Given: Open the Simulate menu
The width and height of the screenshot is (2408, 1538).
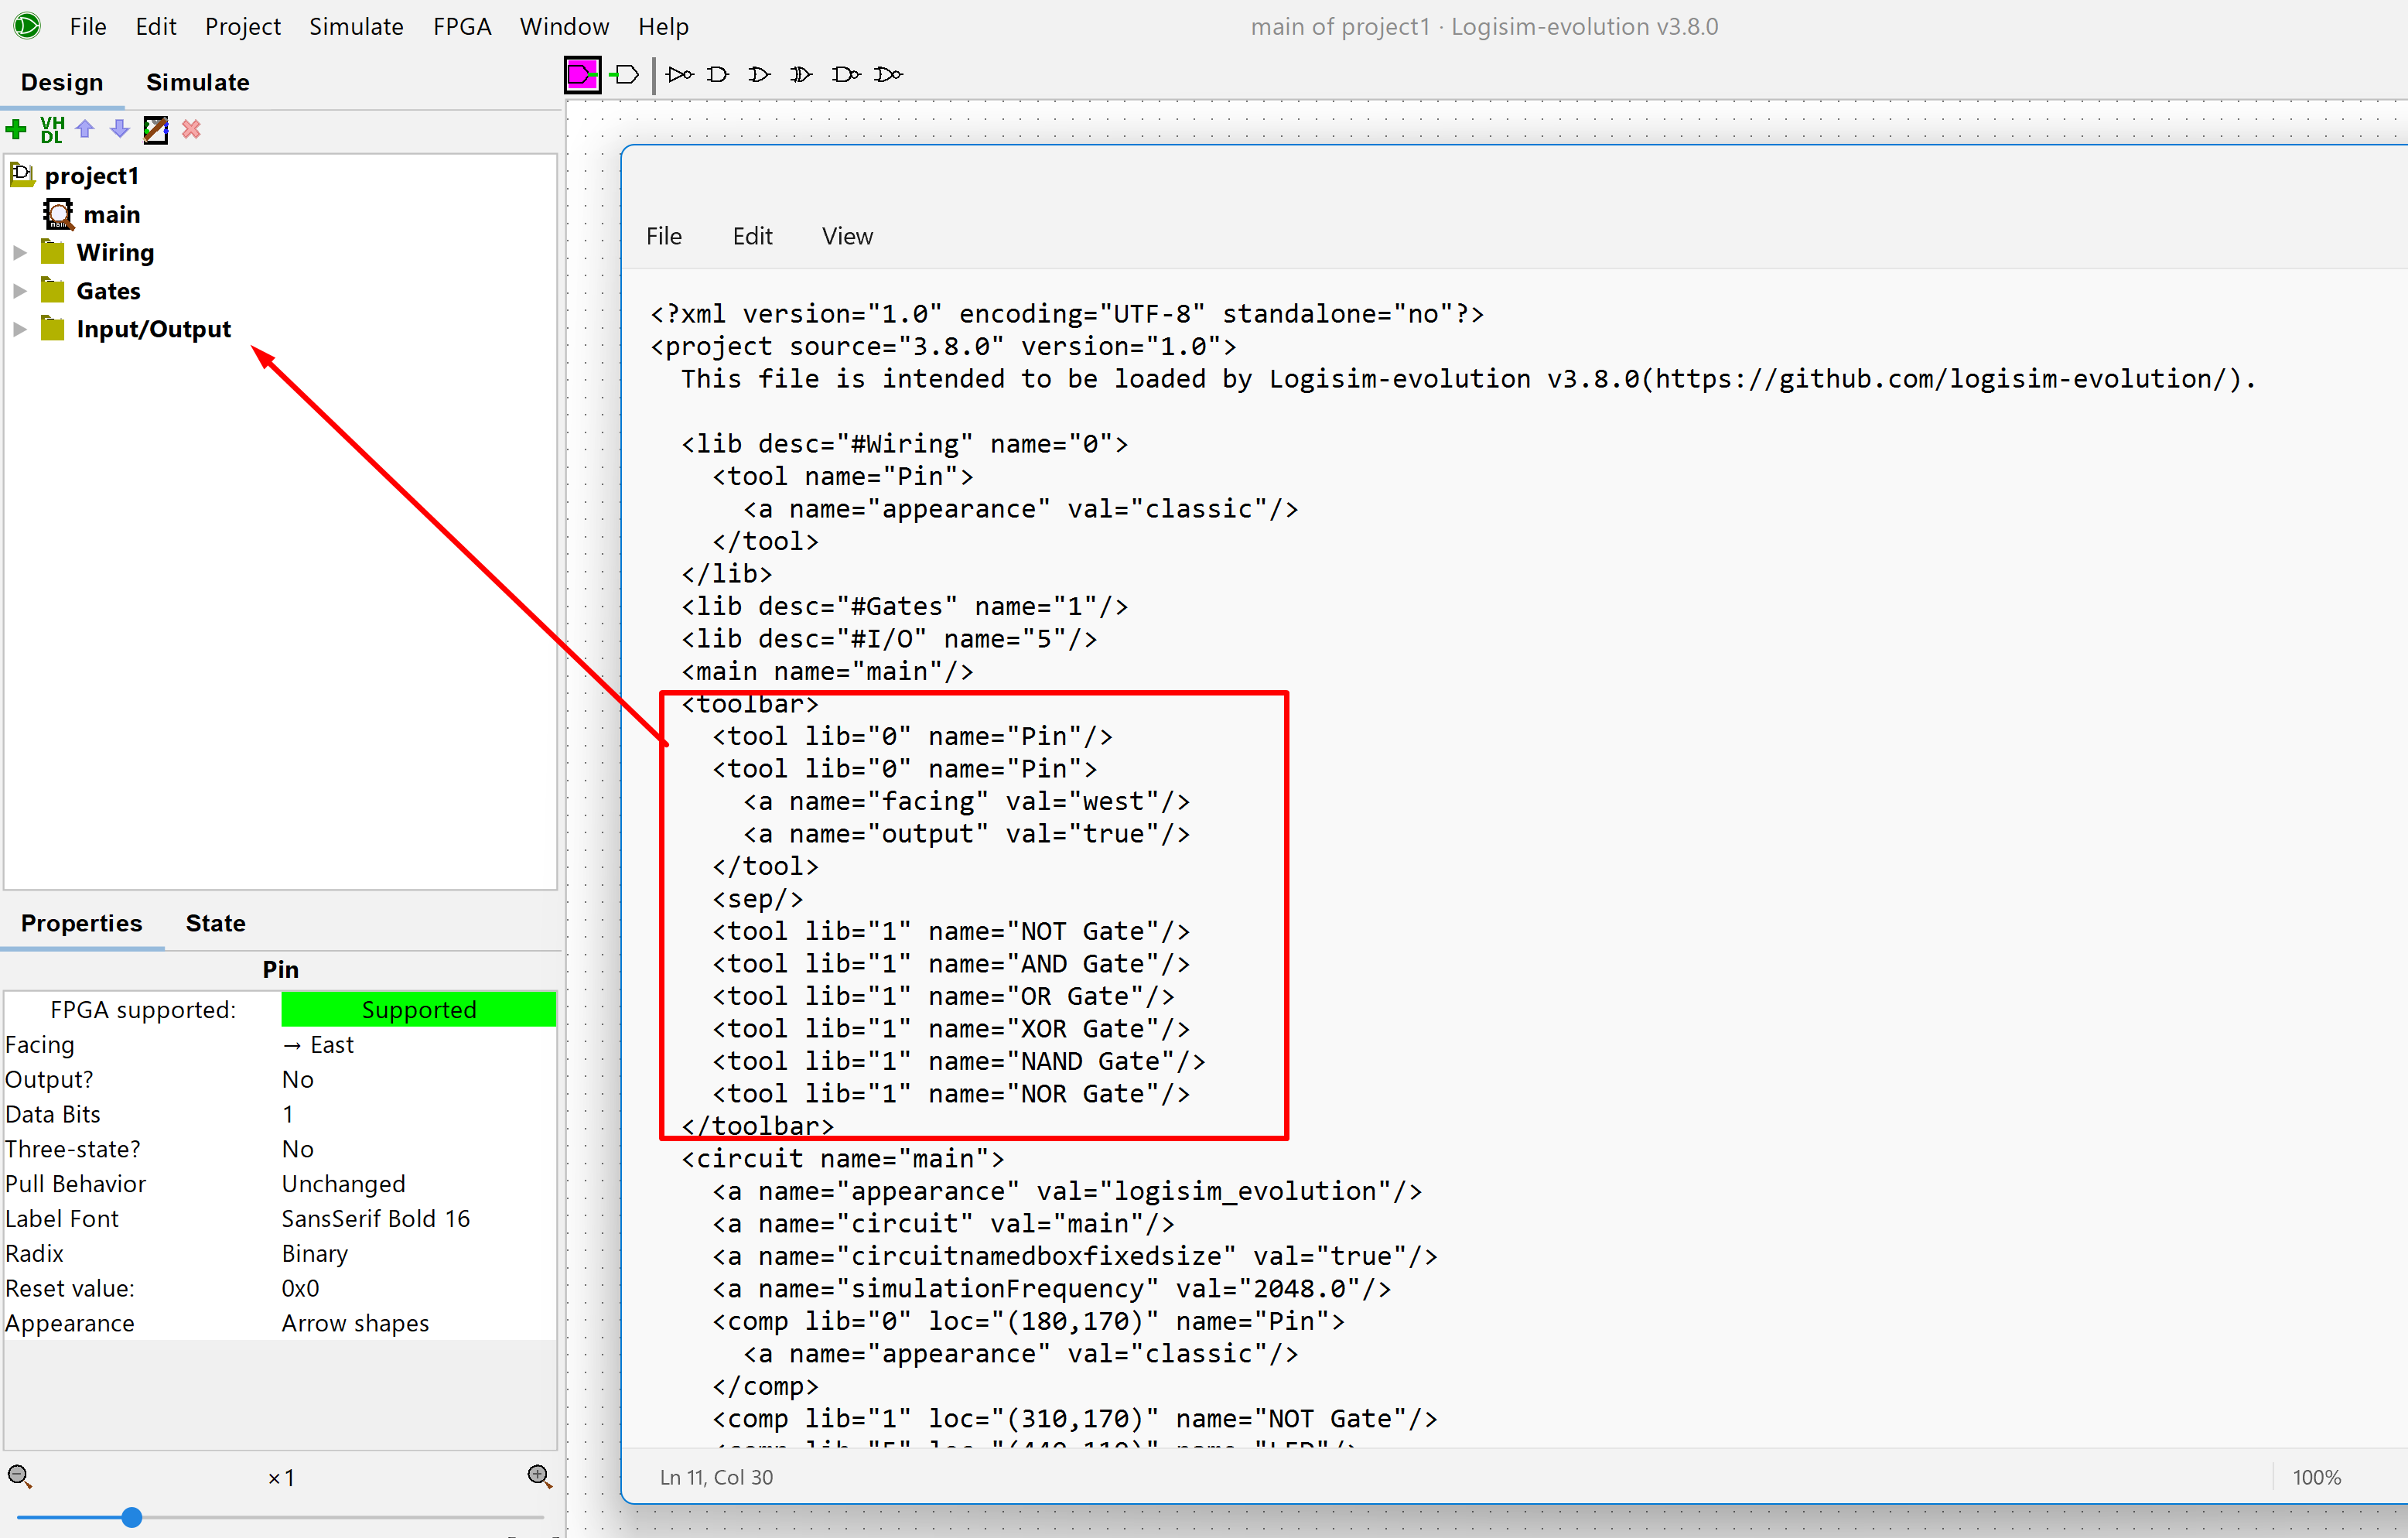Looking at the screenshot, I should tap(356, 27).
